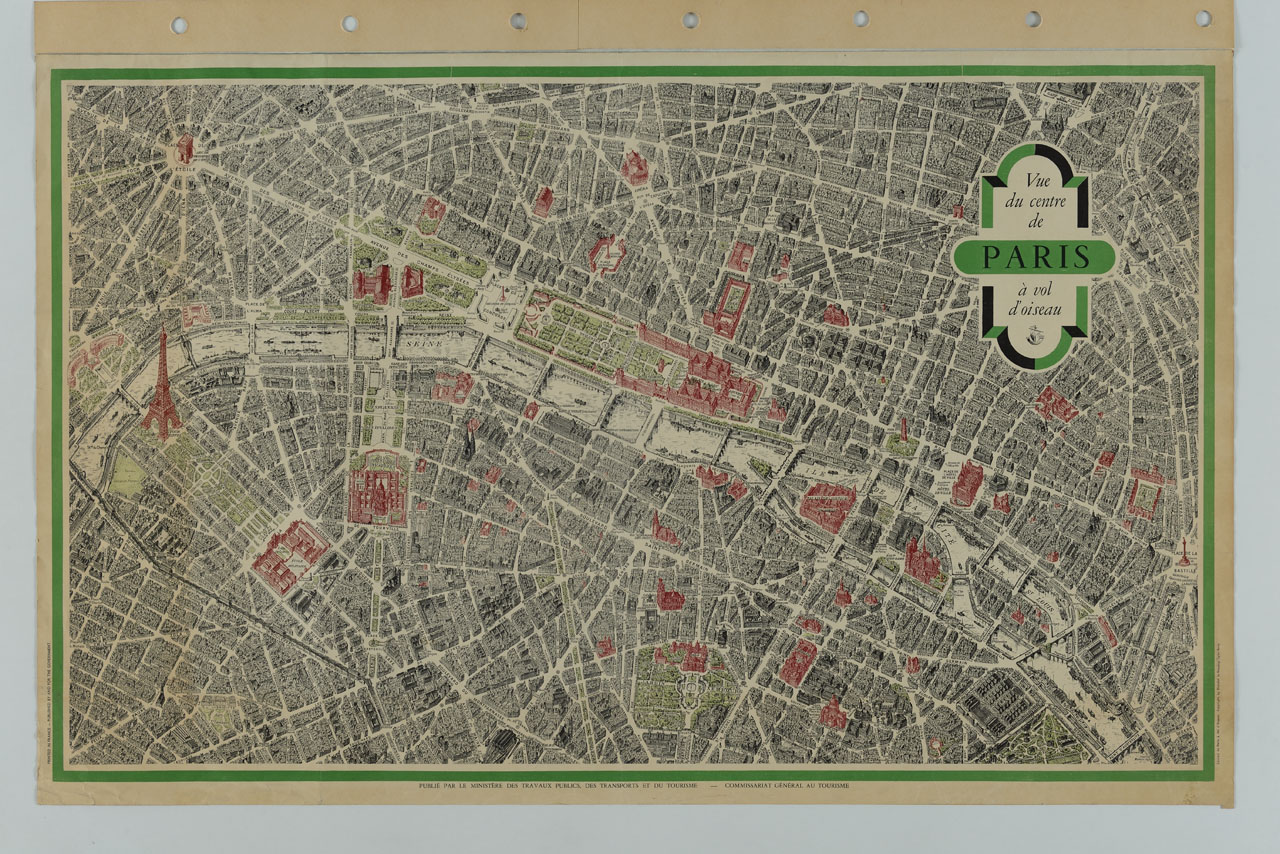Viewport: 1280px width, 854px height.
Task: Click the Tuileries garden green area
Action: tap(580, 334)
